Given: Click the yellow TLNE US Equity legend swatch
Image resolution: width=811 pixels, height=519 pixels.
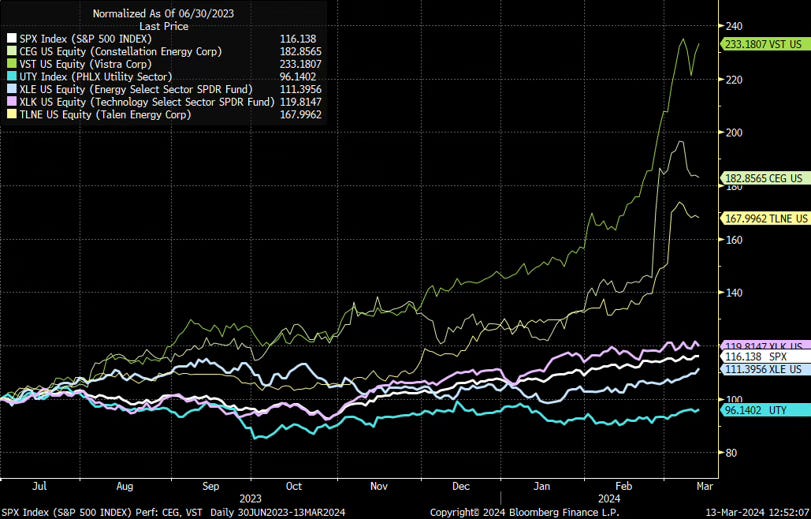Looking at the screenshot, I should click(11, 115).
